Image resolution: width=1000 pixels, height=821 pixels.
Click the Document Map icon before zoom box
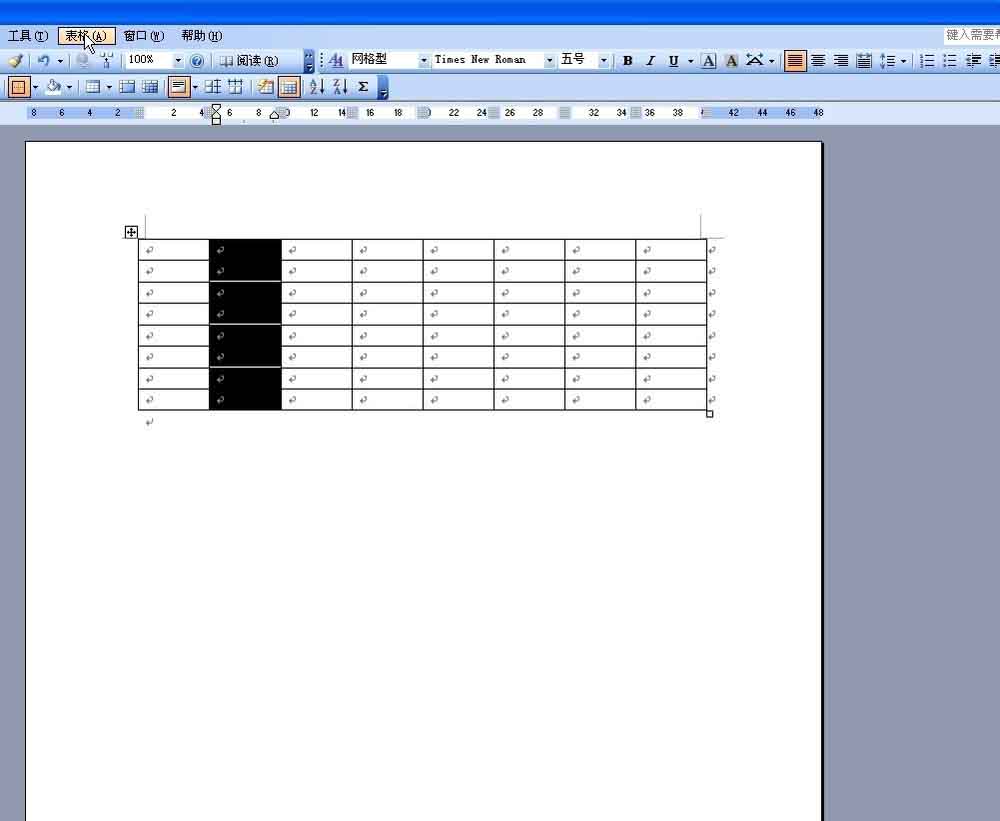tap(107, 61)
